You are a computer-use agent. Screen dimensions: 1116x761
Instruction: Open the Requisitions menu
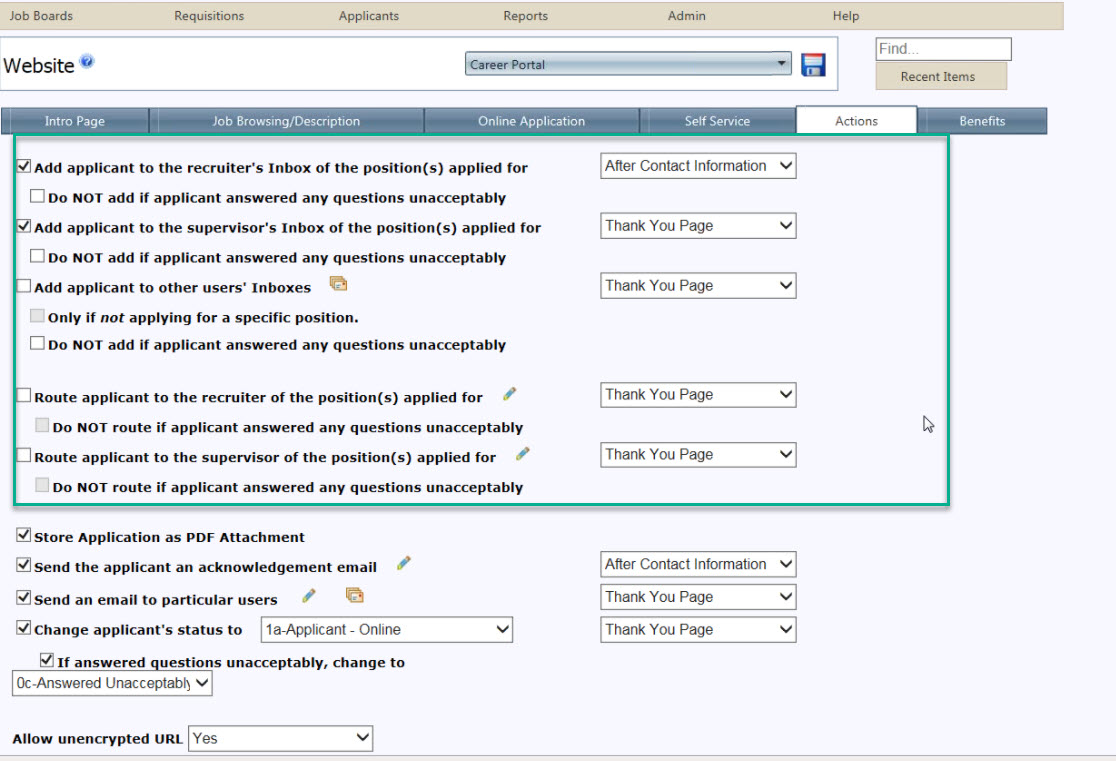coord(209,16)
